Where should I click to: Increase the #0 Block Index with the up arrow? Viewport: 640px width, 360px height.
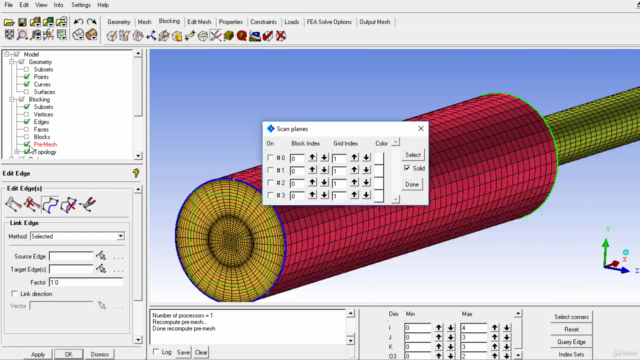click(312, 157)
